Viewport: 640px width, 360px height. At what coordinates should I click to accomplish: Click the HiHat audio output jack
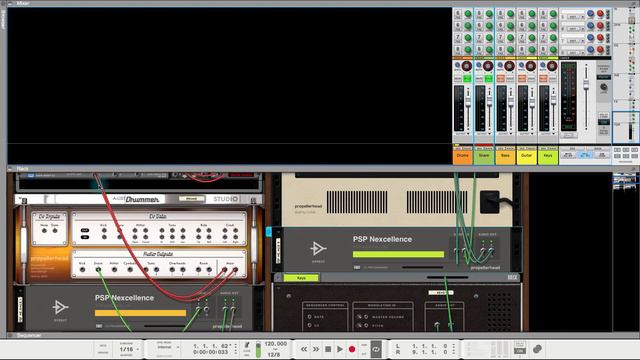(x=114, y=269)
